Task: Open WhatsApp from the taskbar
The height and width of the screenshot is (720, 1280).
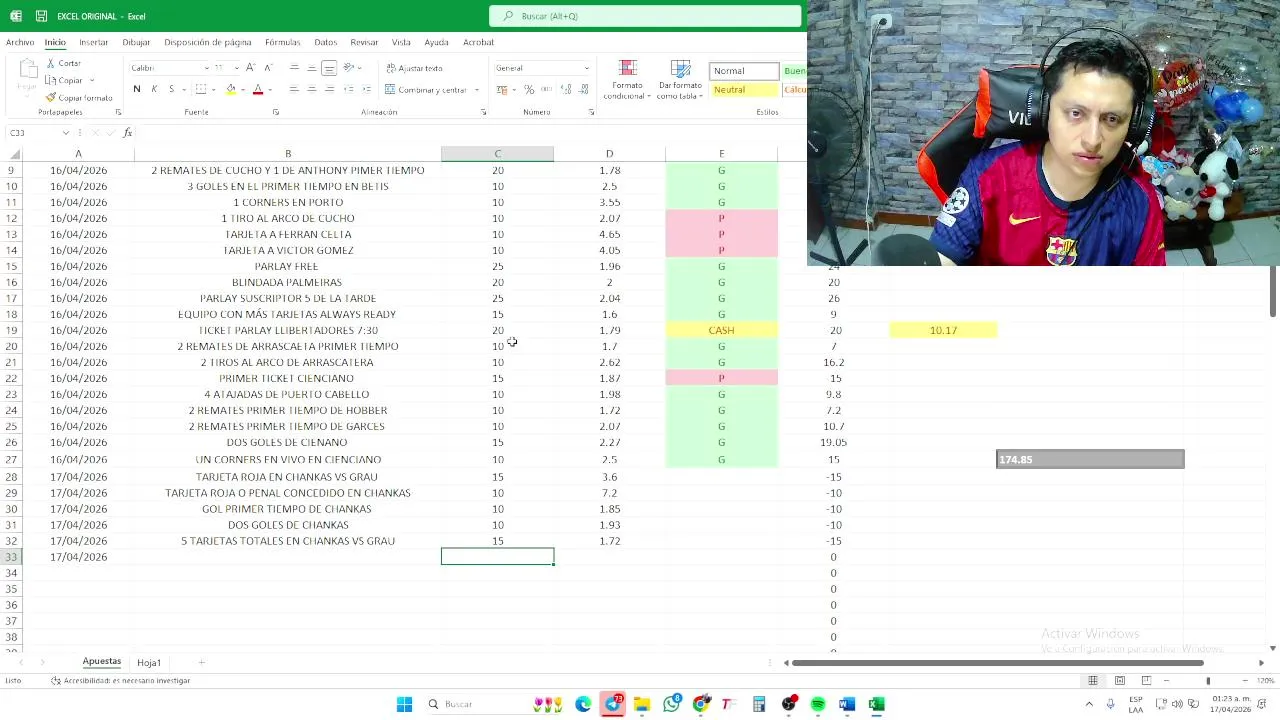Action: coord(672,704)
